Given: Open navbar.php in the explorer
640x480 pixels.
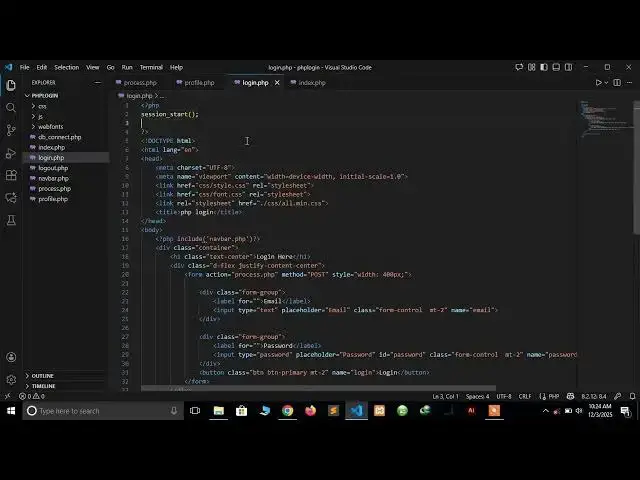Looking at the screenshot, I should [x=53, y=178].
